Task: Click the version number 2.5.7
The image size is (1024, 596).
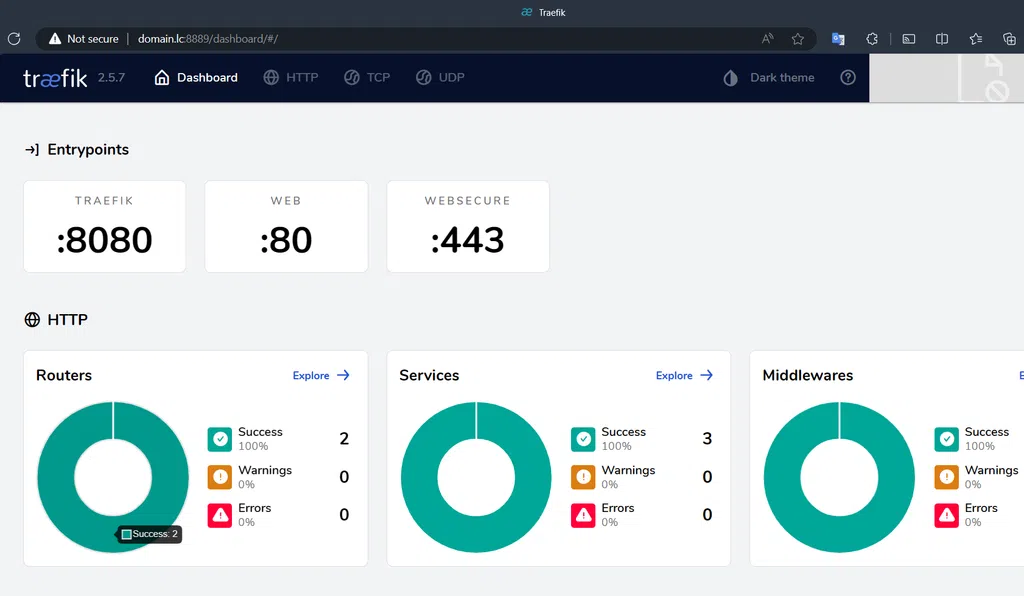Action: [x=111, y=78]
